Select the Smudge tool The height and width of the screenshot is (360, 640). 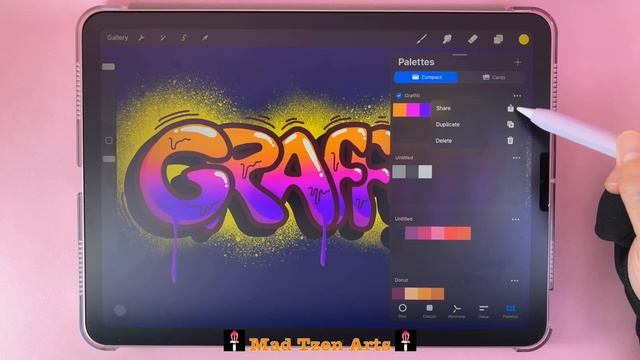447,39
